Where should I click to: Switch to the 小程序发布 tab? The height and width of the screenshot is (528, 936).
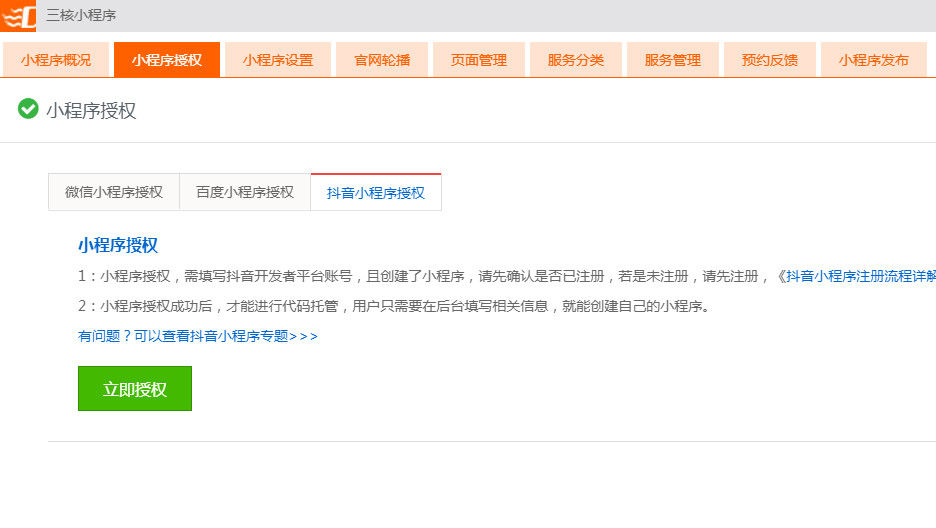[874, 60]
